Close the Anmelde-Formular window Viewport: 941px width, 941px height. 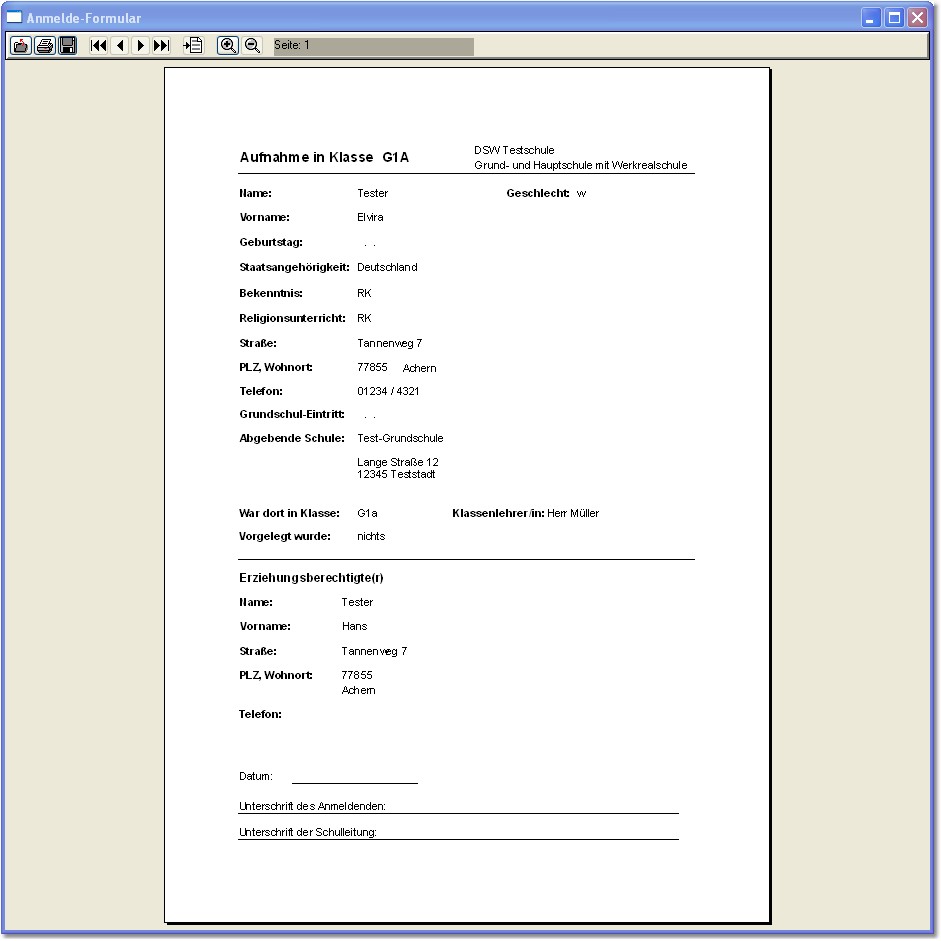pos(917,18)
